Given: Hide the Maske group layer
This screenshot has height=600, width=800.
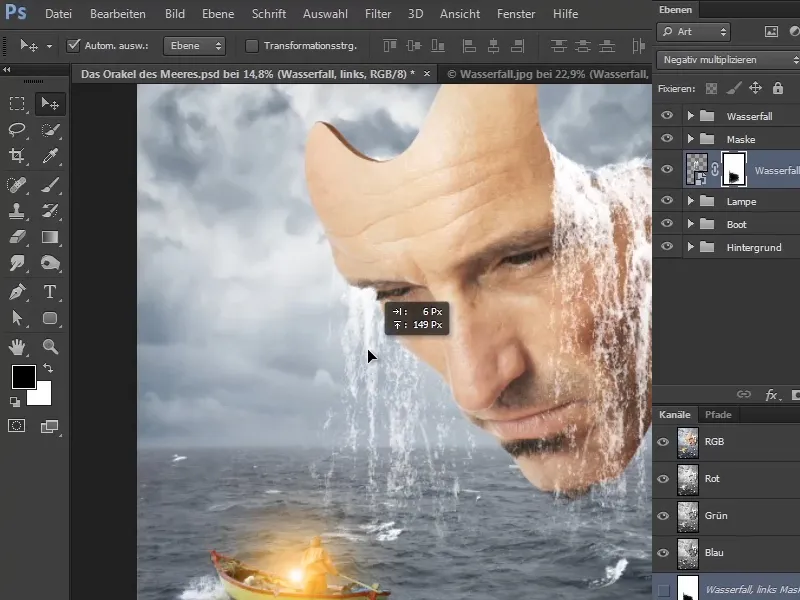Looking at the screenshot, I should pyautogui.click(x=667, y=139).
